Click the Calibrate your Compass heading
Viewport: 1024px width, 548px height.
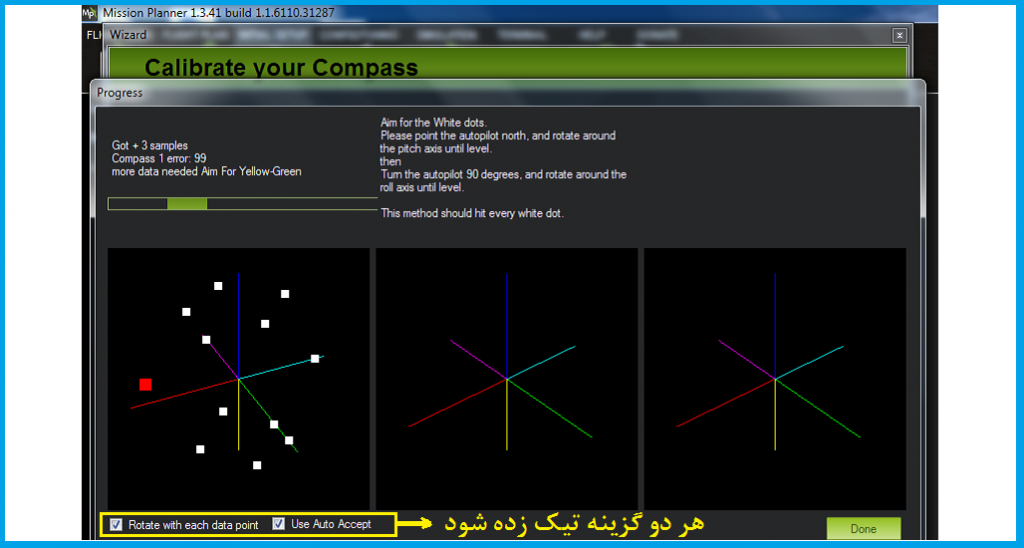[281, 68]
